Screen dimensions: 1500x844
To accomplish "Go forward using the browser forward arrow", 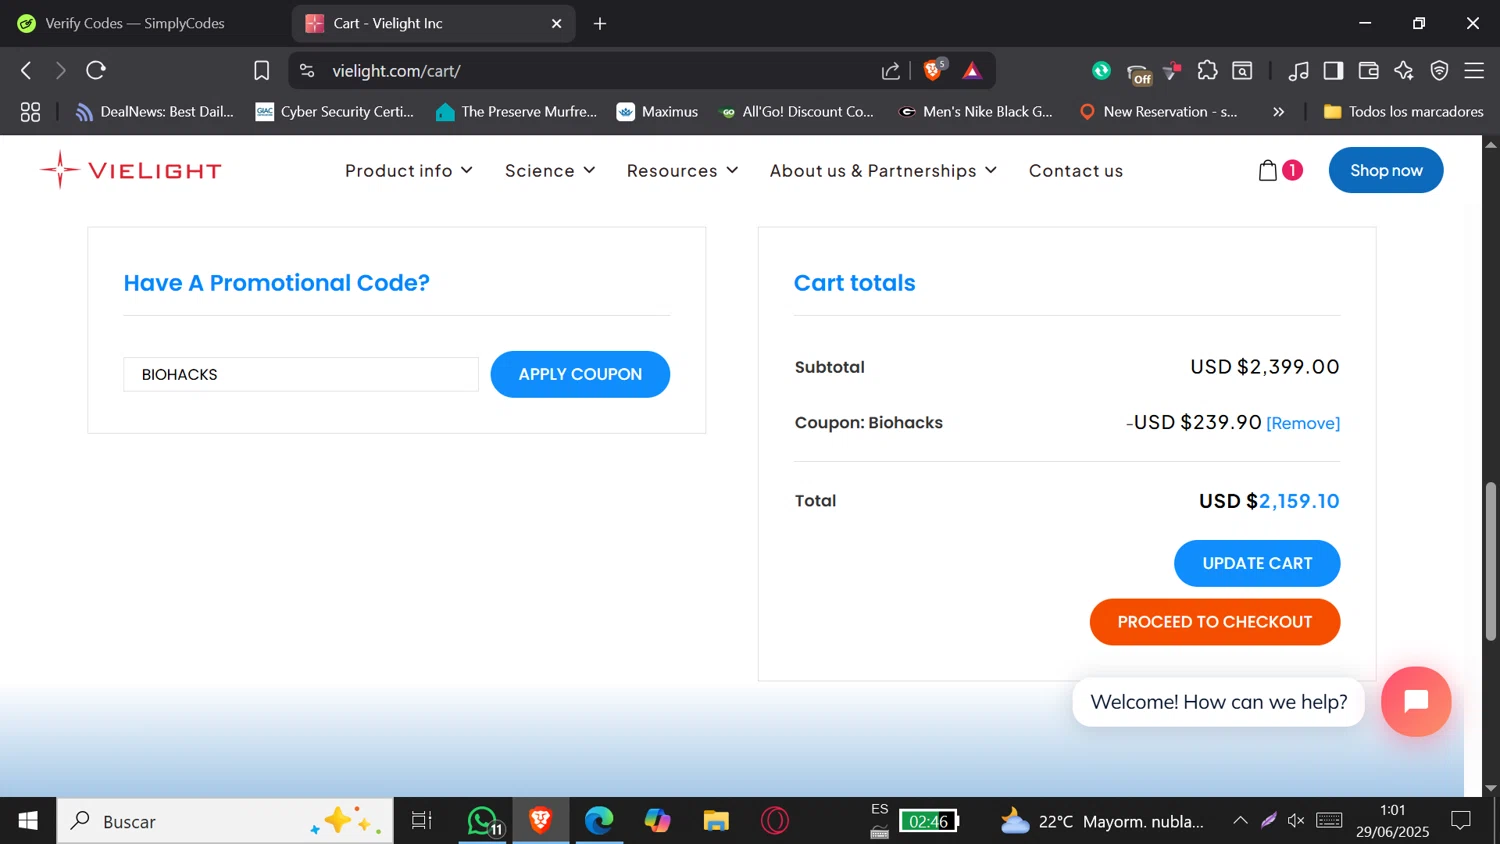I will pos(60,70).
